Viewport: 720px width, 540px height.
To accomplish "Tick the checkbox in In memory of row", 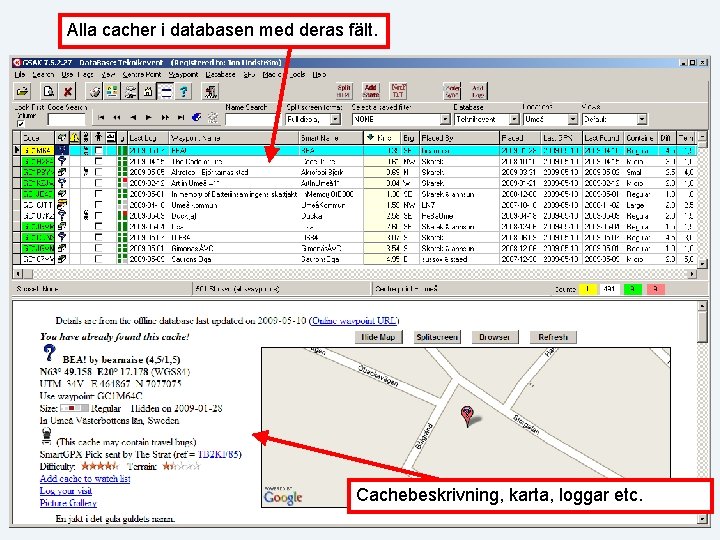I will 98,194.
